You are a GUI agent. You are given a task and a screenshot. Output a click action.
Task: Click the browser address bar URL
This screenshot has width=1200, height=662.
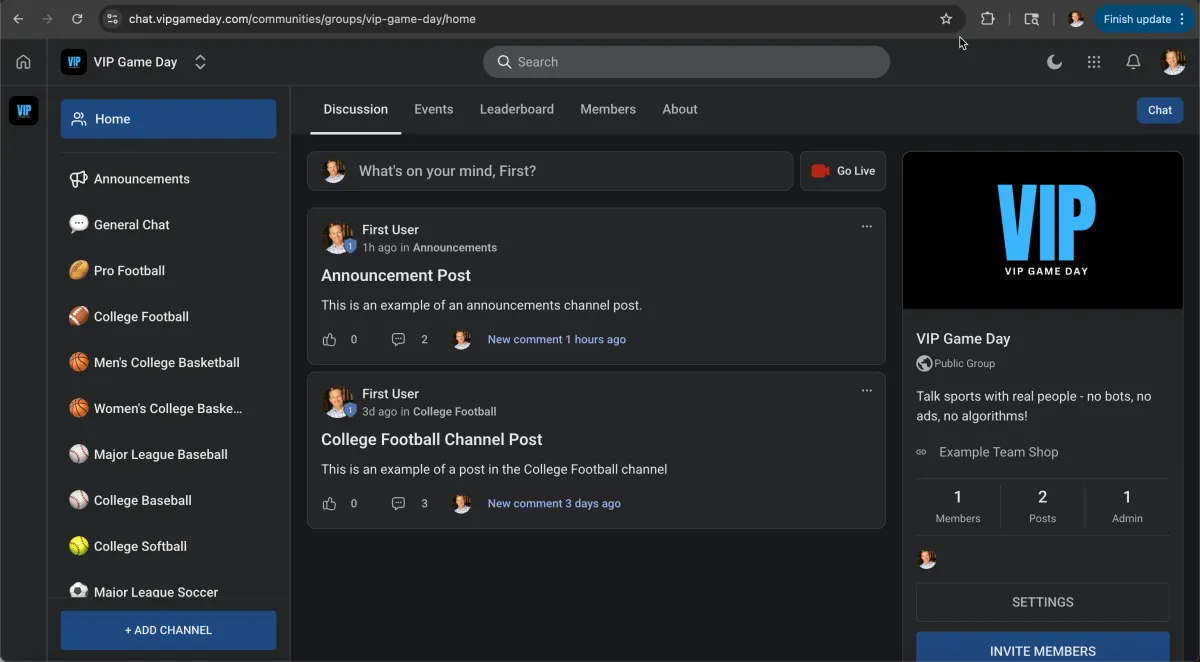click(x=302, y=19)
